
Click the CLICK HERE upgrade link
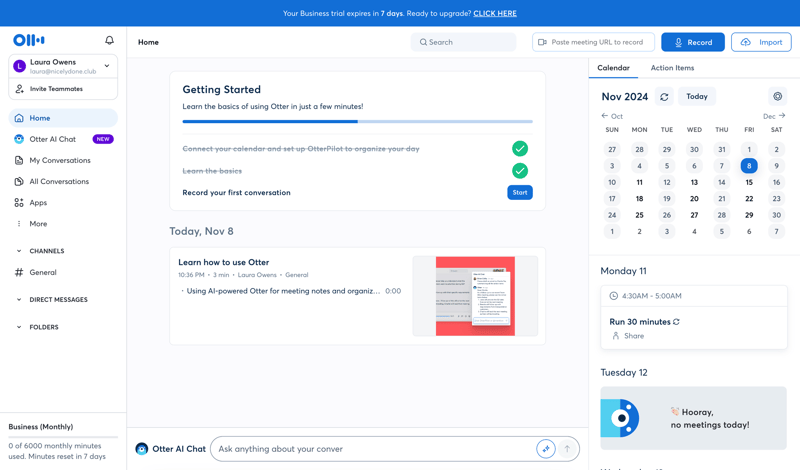pyautogui.click(x=495, y=13)
